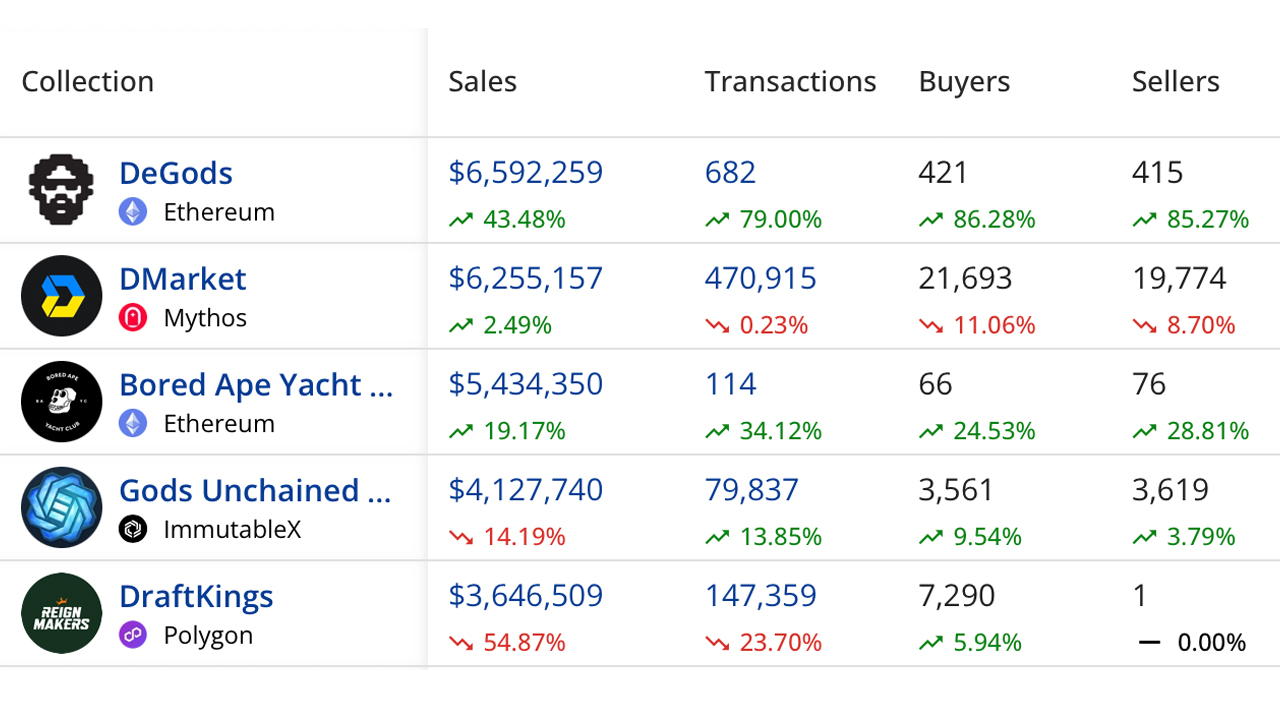Sort by the Sales column header
1280x720 pixels.
pyautogui.click(x=482, y=81)
